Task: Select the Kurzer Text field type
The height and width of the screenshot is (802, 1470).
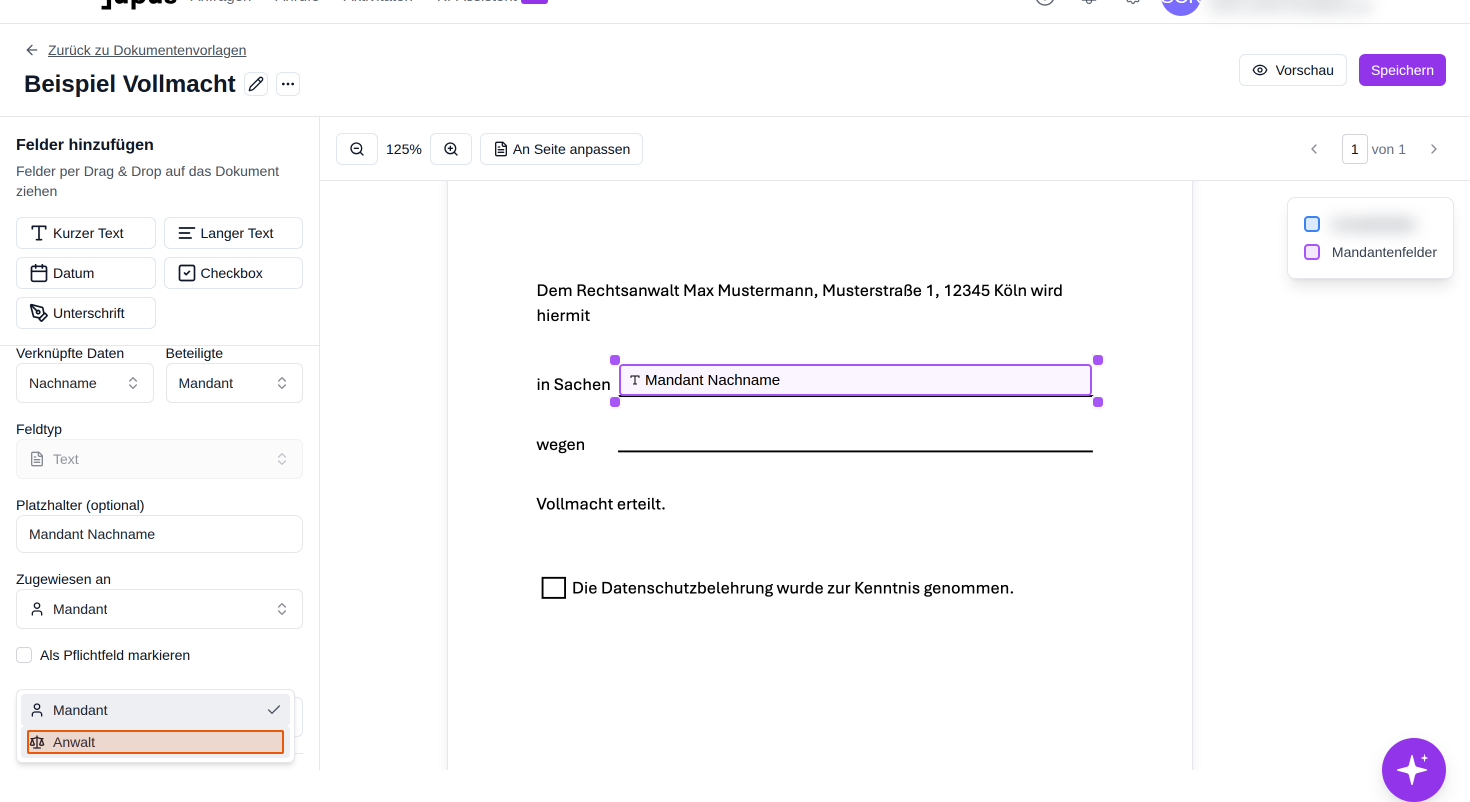Action: 86,233
